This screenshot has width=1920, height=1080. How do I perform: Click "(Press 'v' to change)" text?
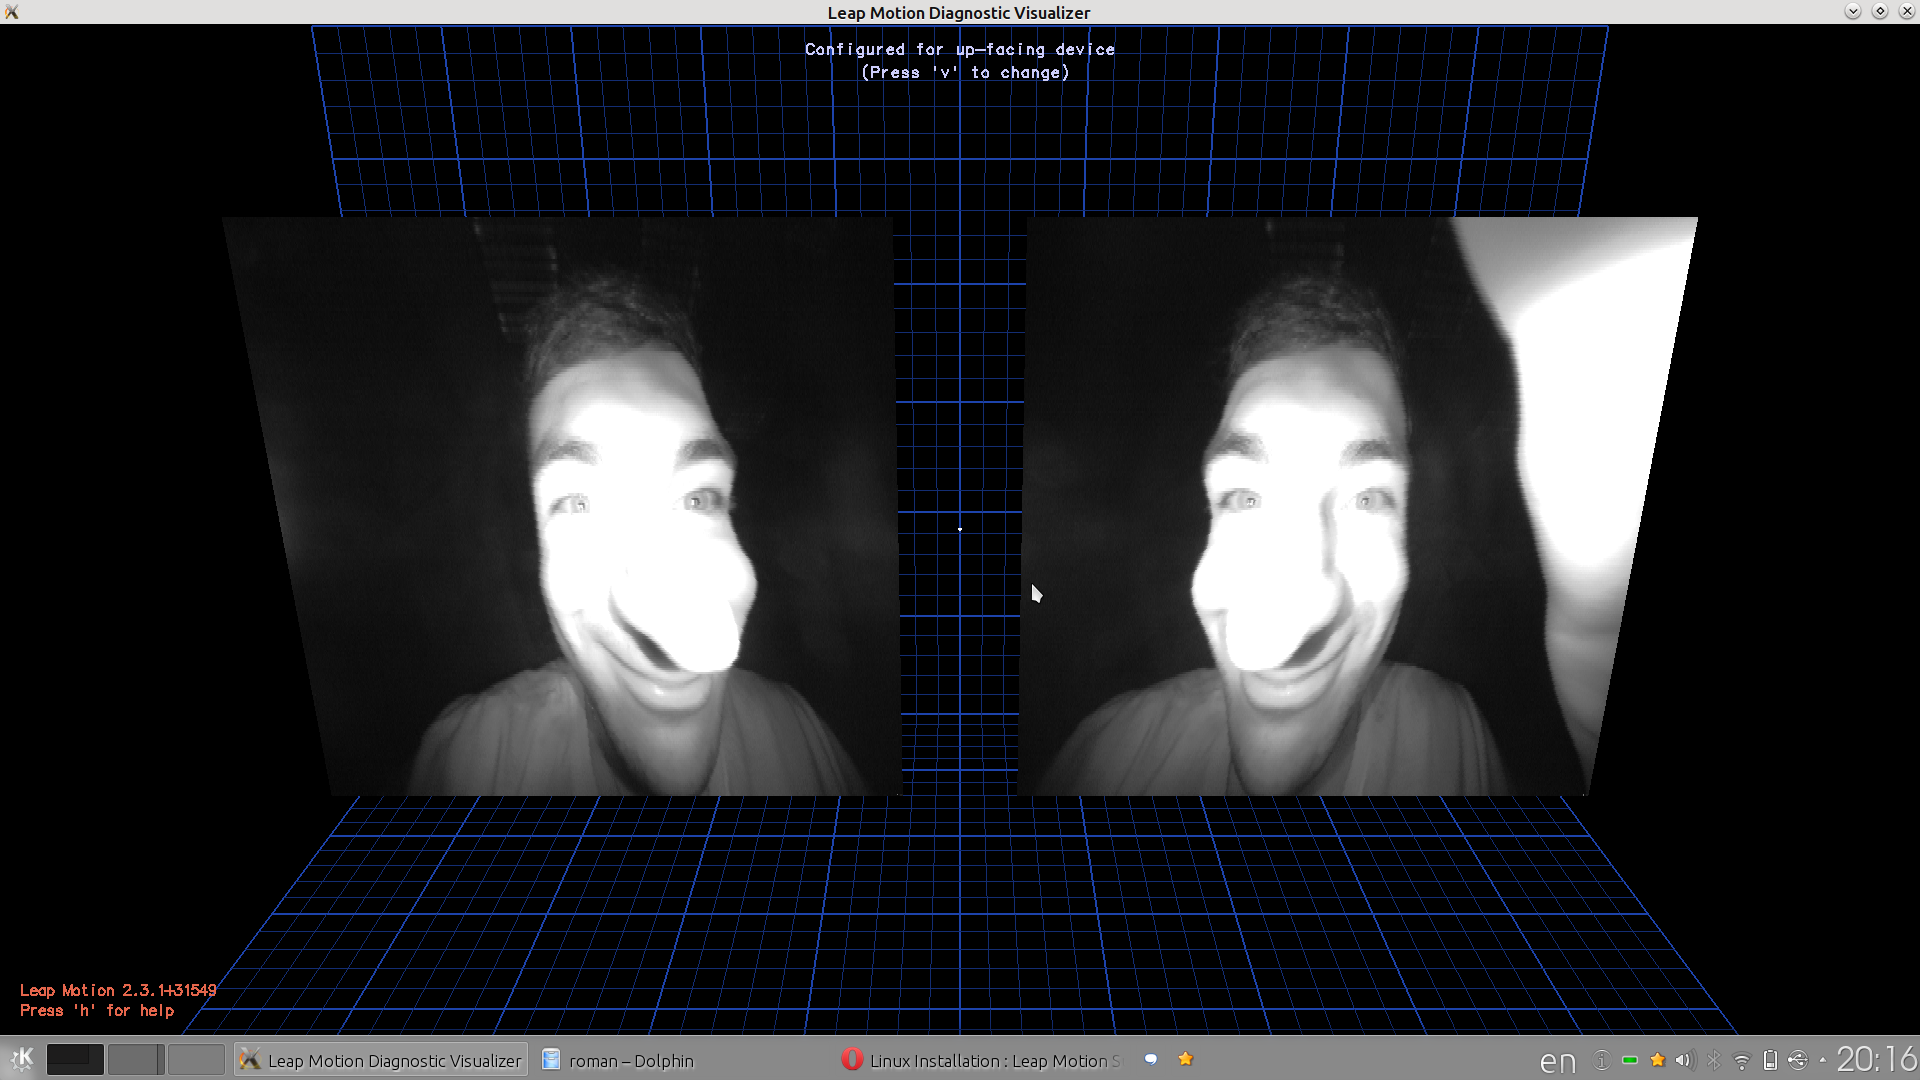pos(966,72)
